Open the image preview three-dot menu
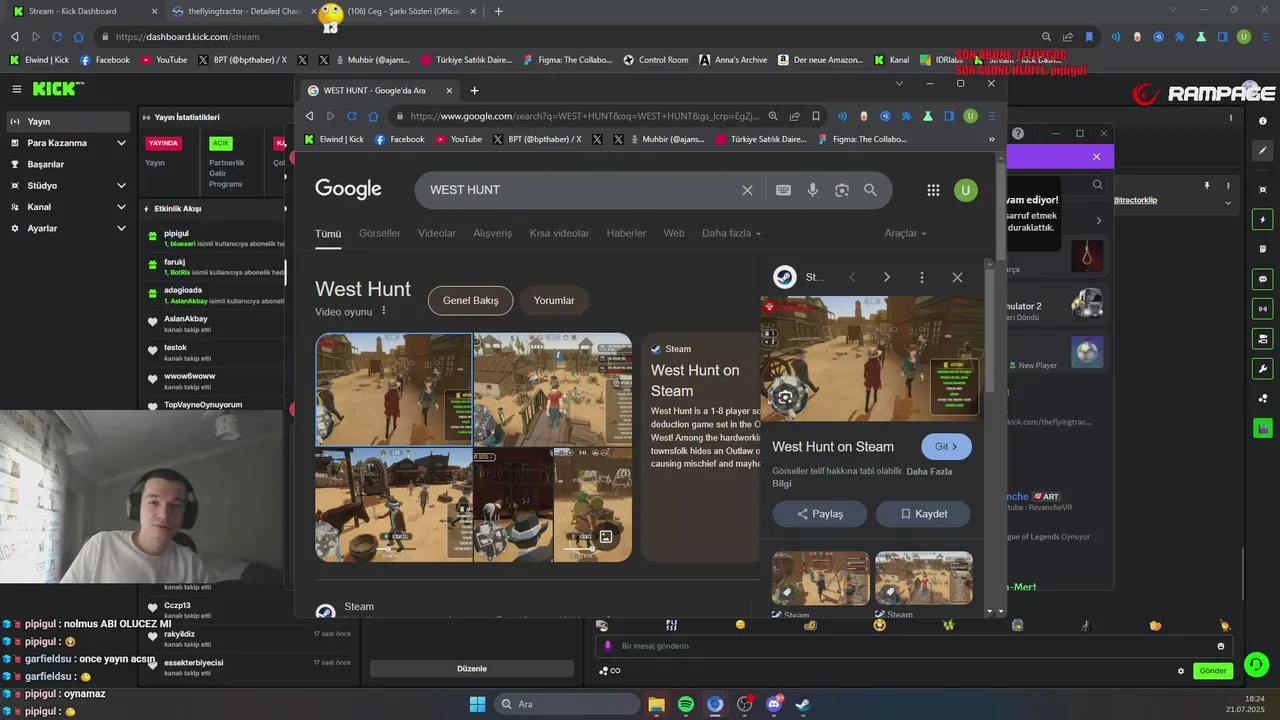 pyautogui.click(x=922, y=277)
